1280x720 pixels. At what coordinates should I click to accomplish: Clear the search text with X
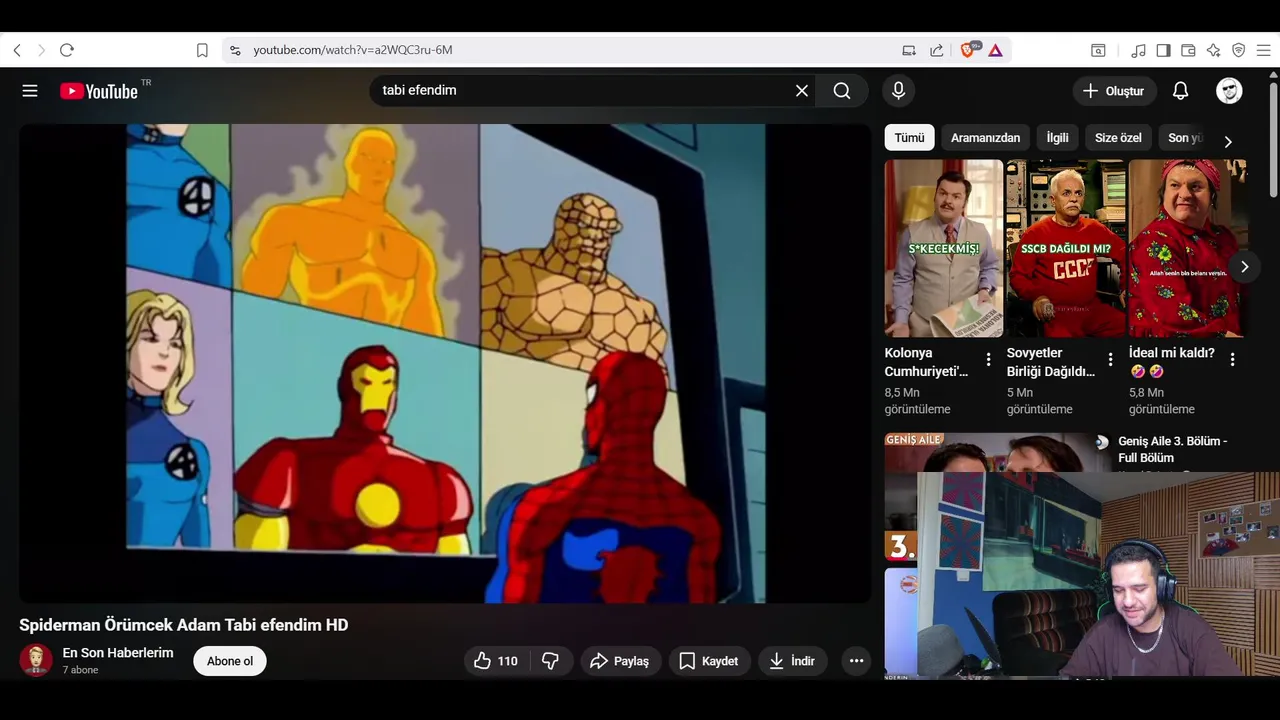click(x=802, y=91)
